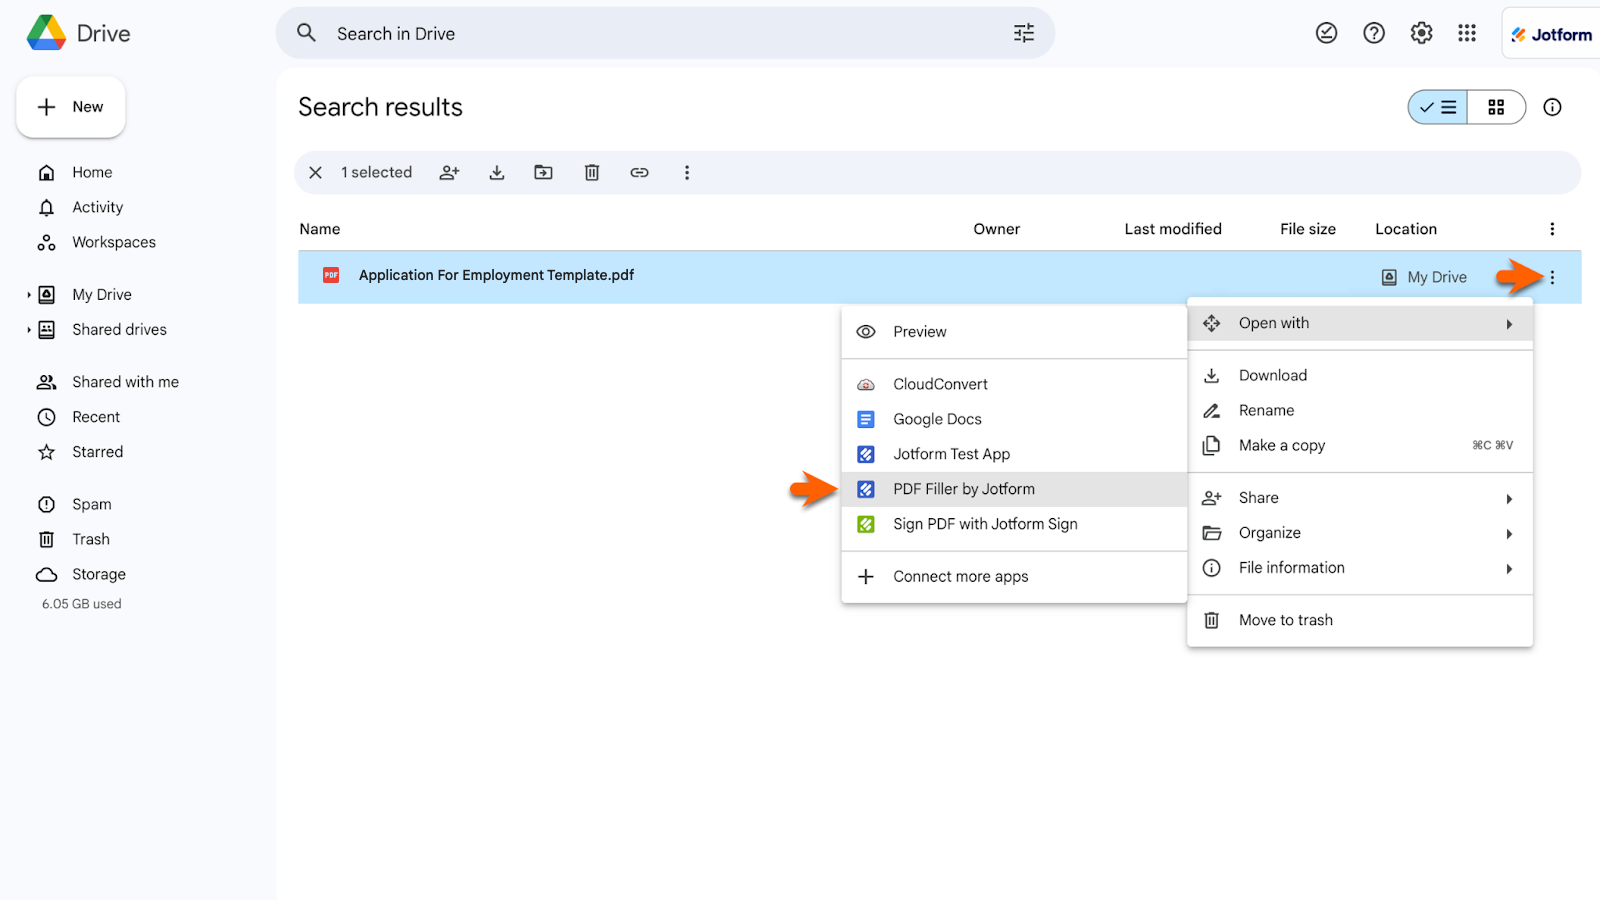The height and width of the screenshot is (900, 1600).
Task: Click the Owner column header
Action: pyautogui.click(x=997, y=229)
